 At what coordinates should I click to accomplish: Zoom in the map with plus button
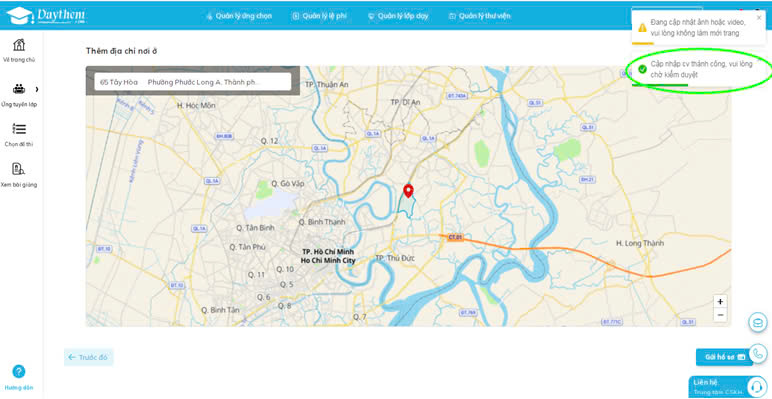coord(720,301)
